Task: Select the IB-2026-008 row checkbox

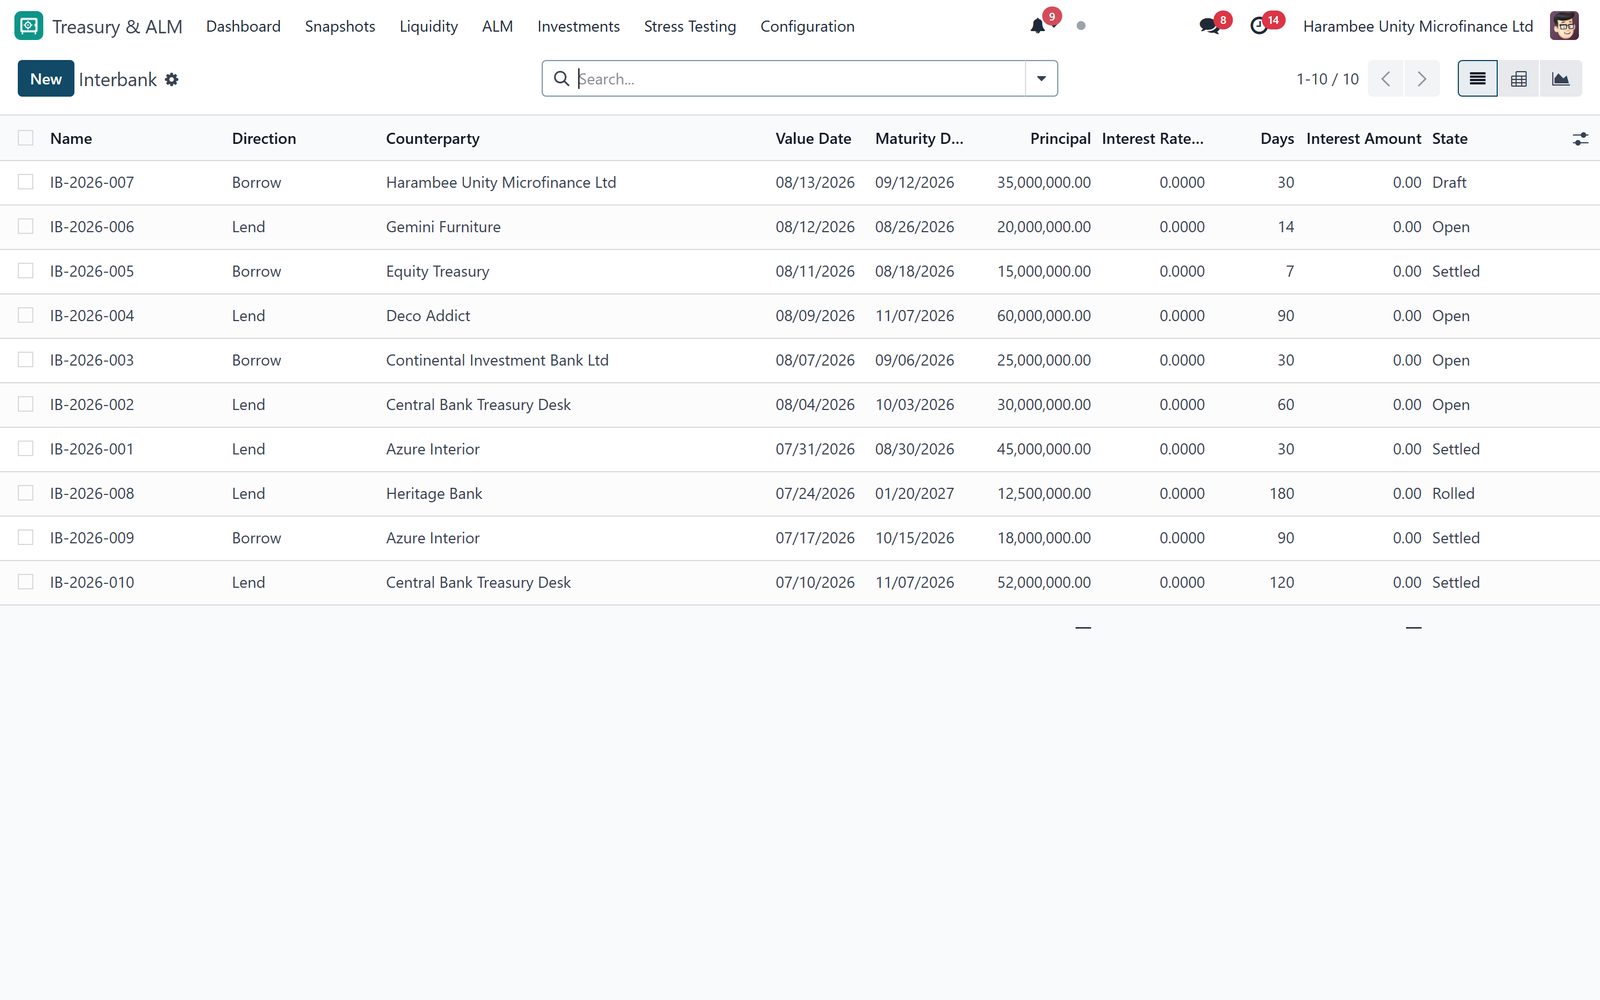Action: (x=26, y=493)
